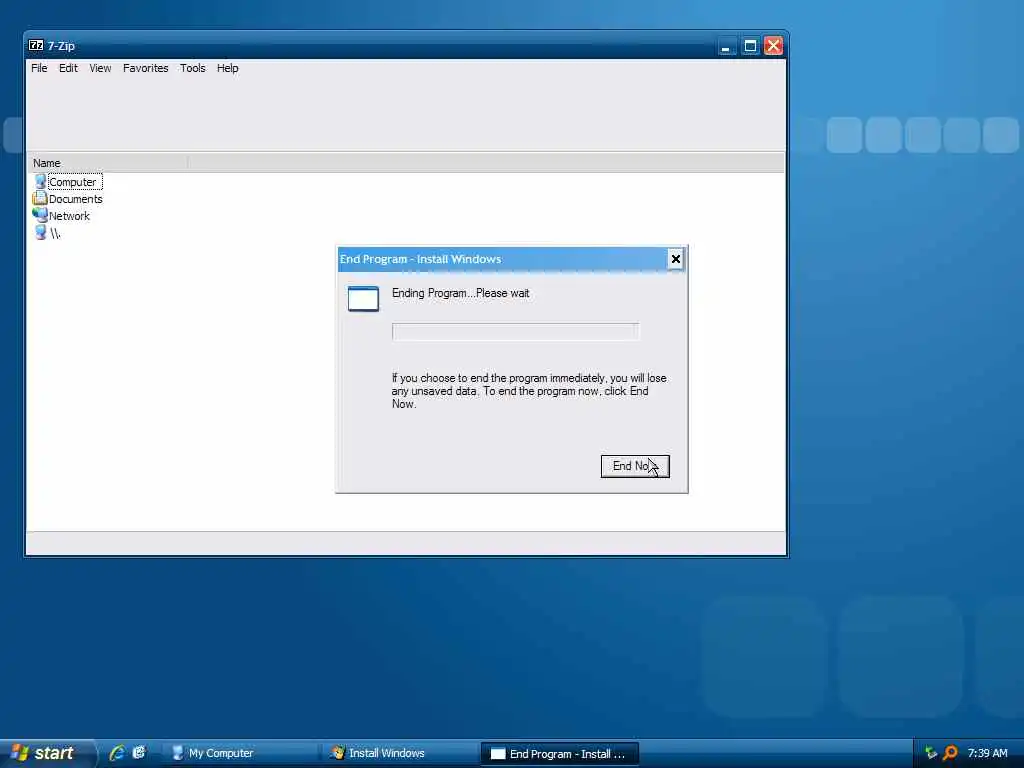Switch to End Program taskbar button
The width and height of the screenshot is (1024, 768).
coord(560,754)
